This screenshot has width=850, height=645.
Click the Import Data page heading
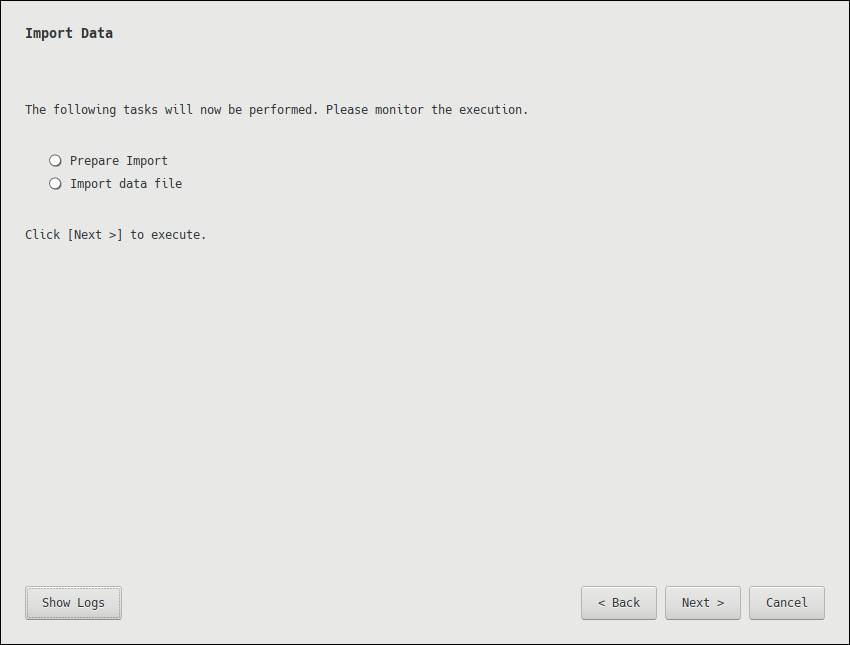(69, 33)
